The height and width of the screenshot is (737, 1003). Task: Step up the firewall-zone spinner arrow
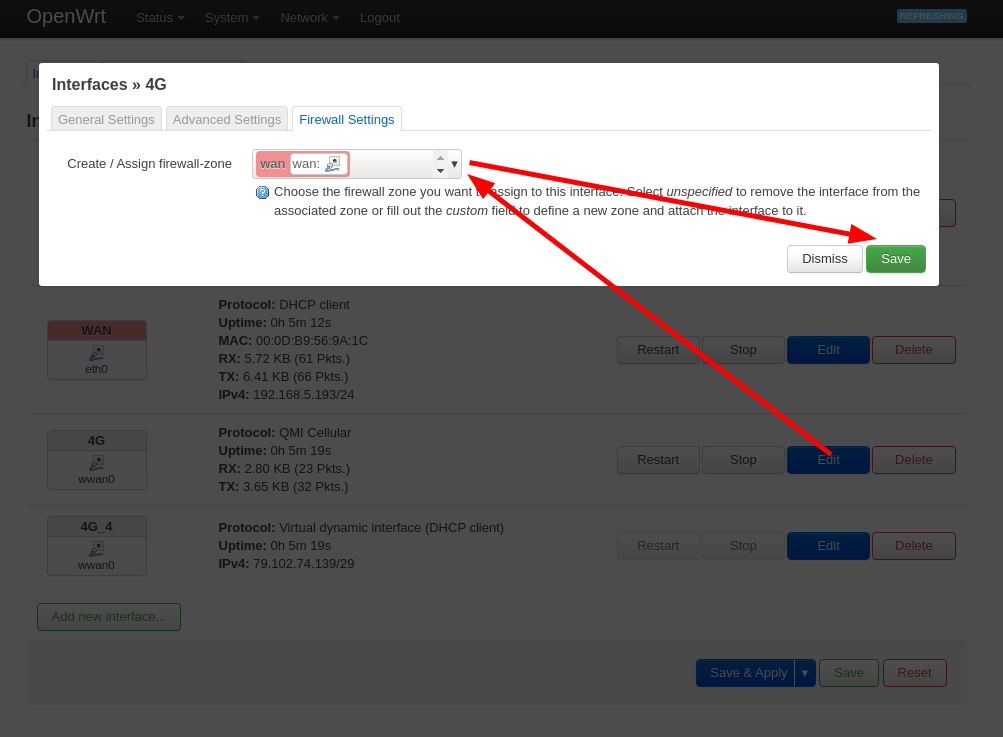click(x=440, y=158)
